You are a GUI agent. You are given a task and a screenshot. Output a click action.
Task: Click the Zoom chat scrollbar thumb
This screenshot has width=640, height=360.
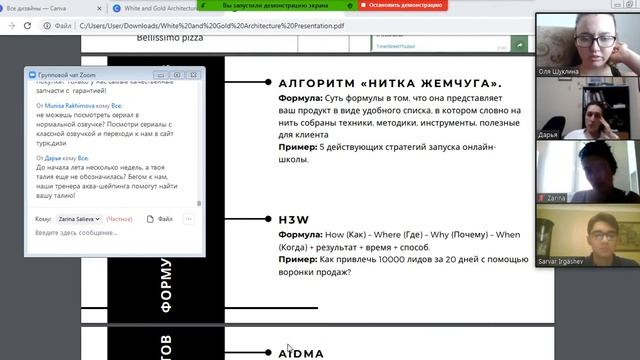199,203
